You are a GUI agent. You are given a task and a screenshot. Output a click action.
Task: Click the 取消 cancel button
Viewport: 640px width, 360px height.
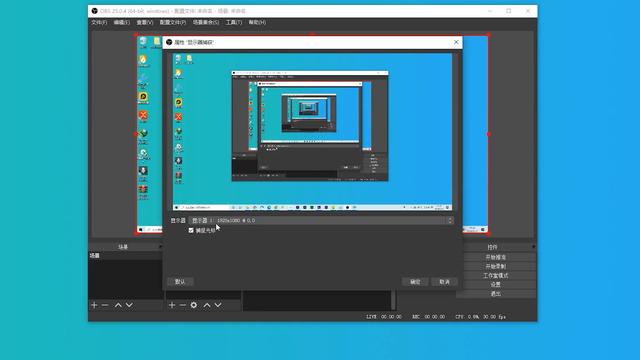tap(444, 282)
